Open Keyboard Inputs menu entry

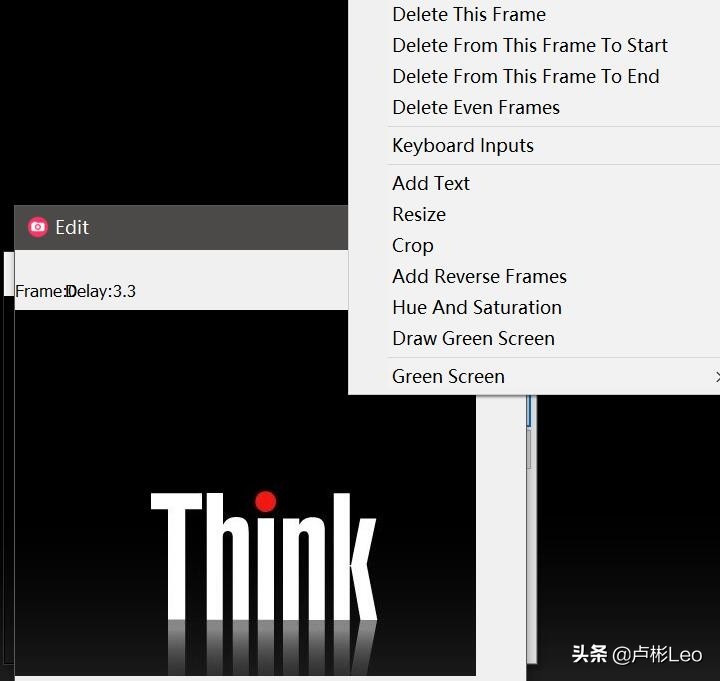[534, 146]
